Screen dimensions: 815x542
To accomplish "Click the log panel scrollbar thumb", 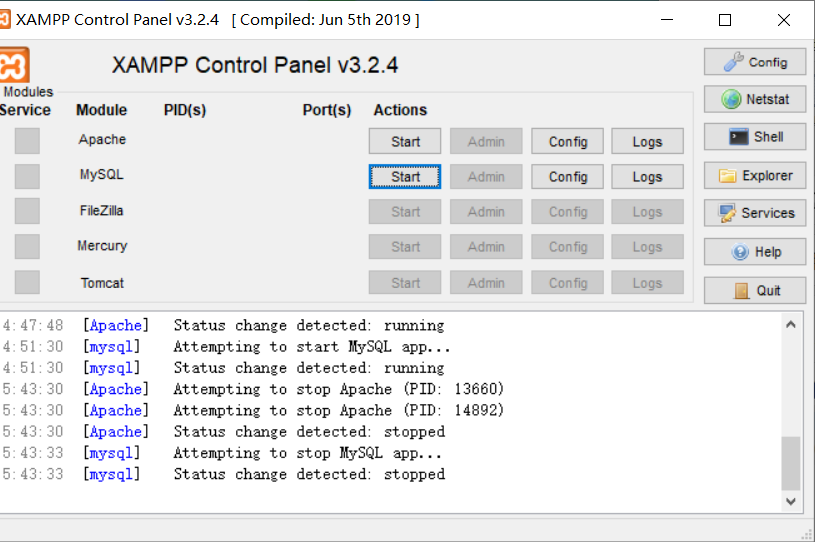I will point(791,464).
